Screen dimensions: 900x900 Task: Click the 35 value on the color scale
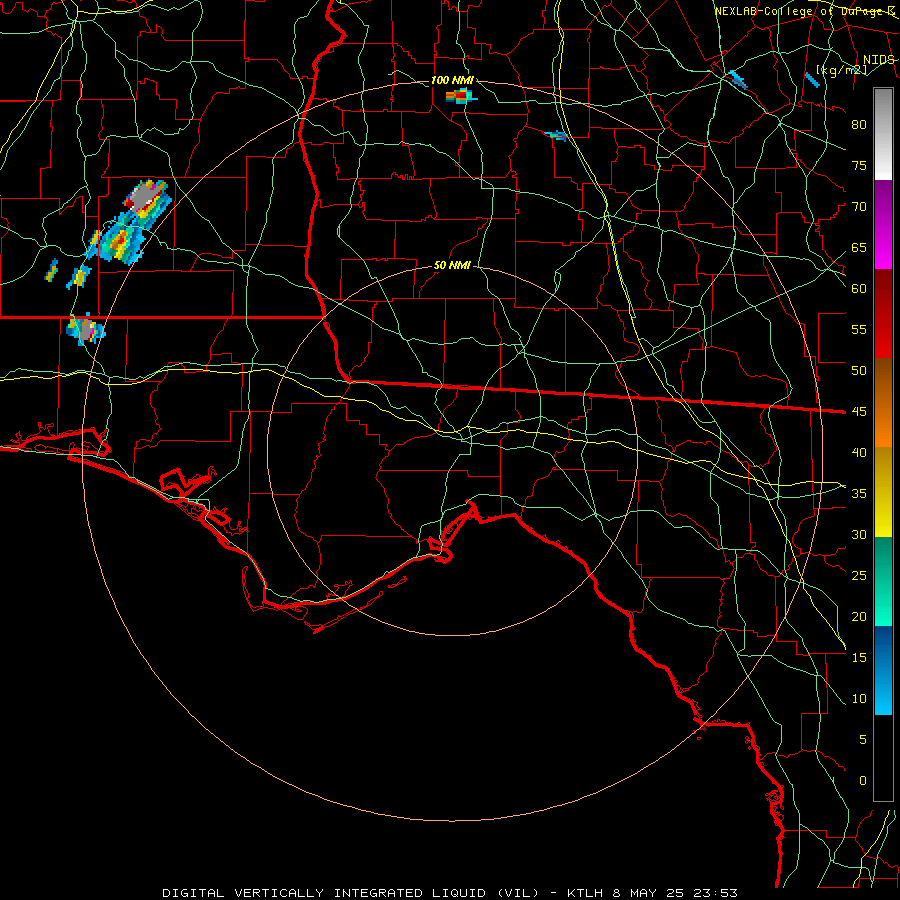pos(859,494)
